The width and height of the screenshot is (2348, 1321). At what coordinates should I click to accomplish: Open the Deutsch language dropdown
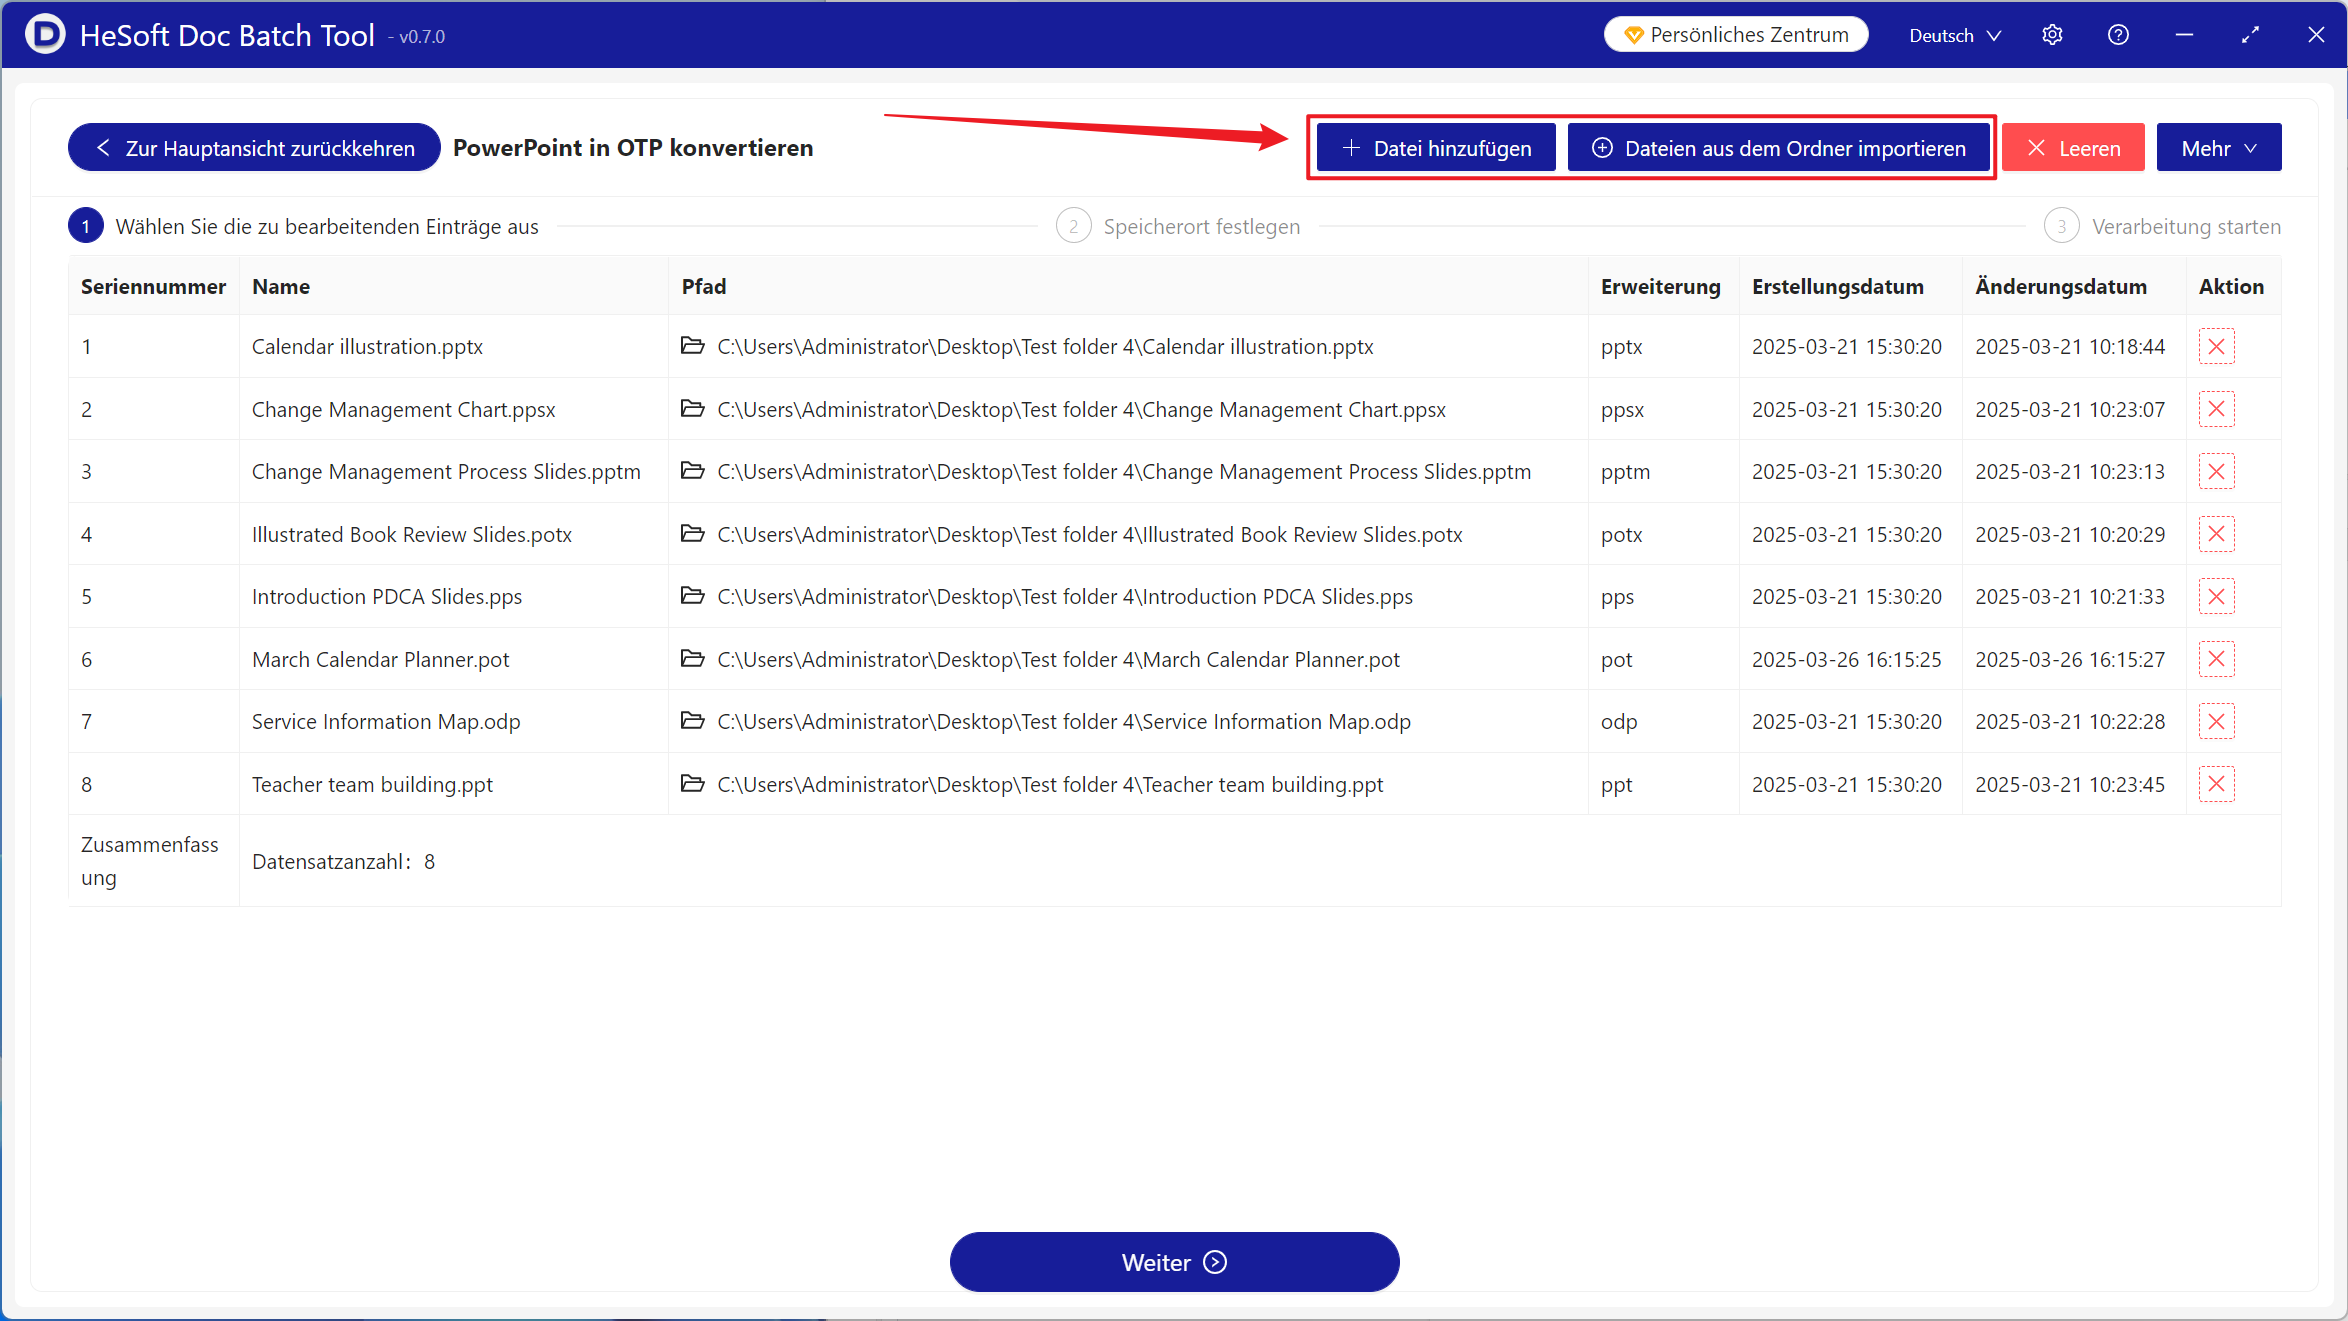pos(1955,35)
